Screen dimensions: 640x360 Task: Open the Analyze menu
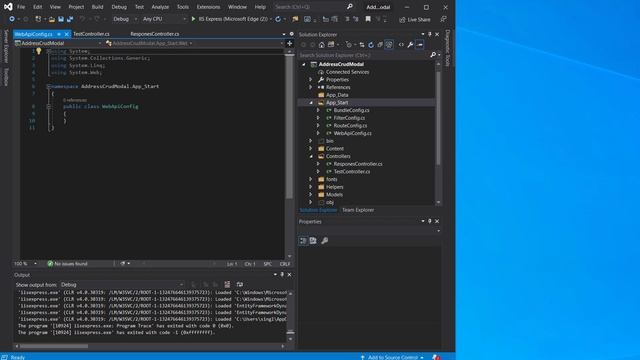pos(160,7)
